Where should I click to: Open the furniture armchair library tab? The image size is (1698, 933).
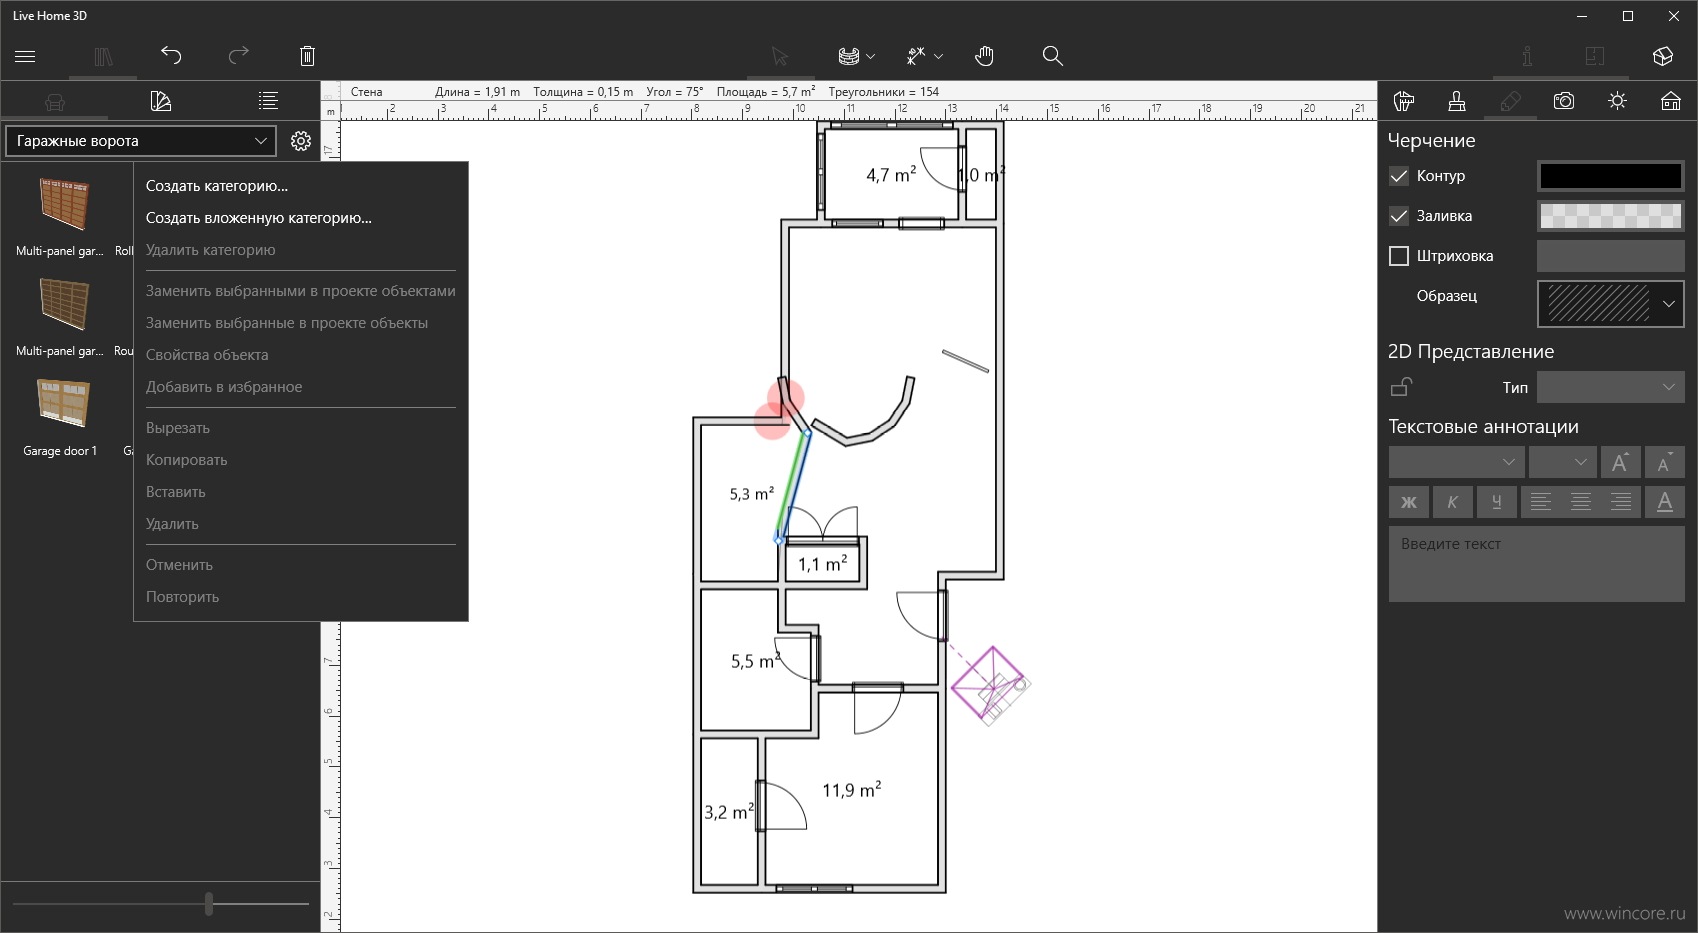(x=55, y=101)
